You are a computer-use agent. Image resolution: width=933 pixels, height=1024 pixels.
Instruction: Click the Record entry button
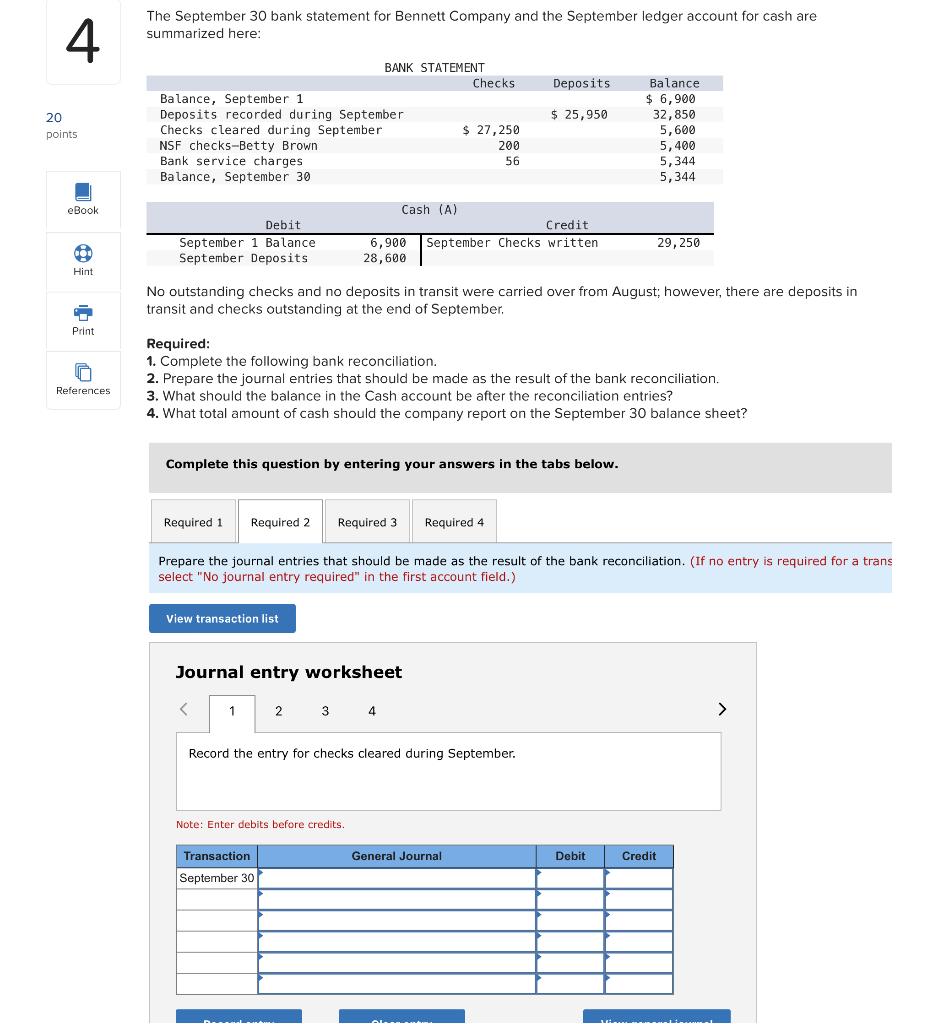(237, 1018)
